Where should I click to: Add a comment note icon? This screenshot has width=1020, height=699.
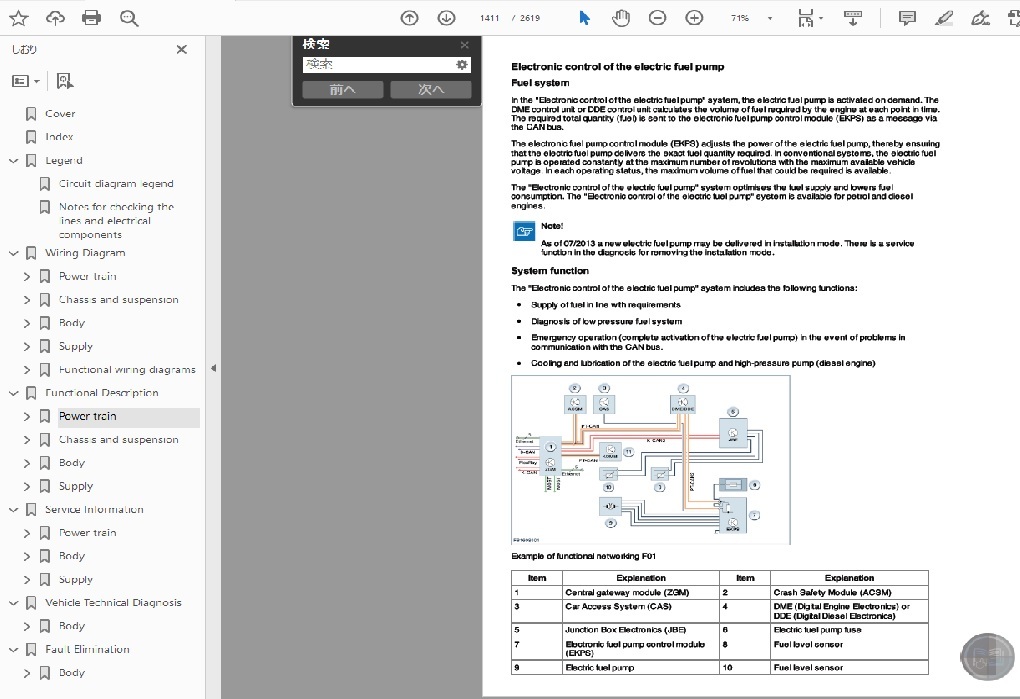click(x=907, y=18)
